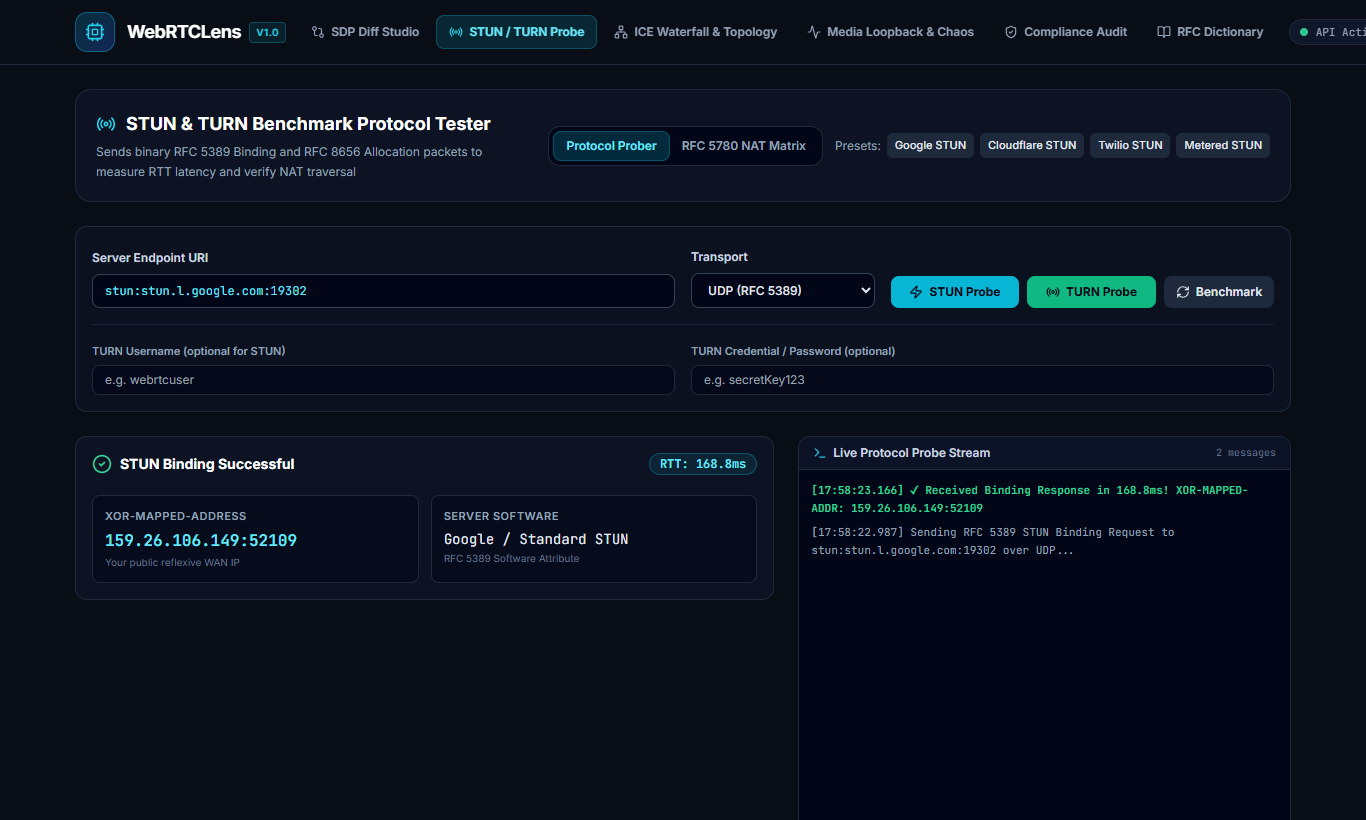The width and height of the screenshot is (1366, 820).
Task: Apply the Twilio STUN preset
Action: pos(1130,145)
